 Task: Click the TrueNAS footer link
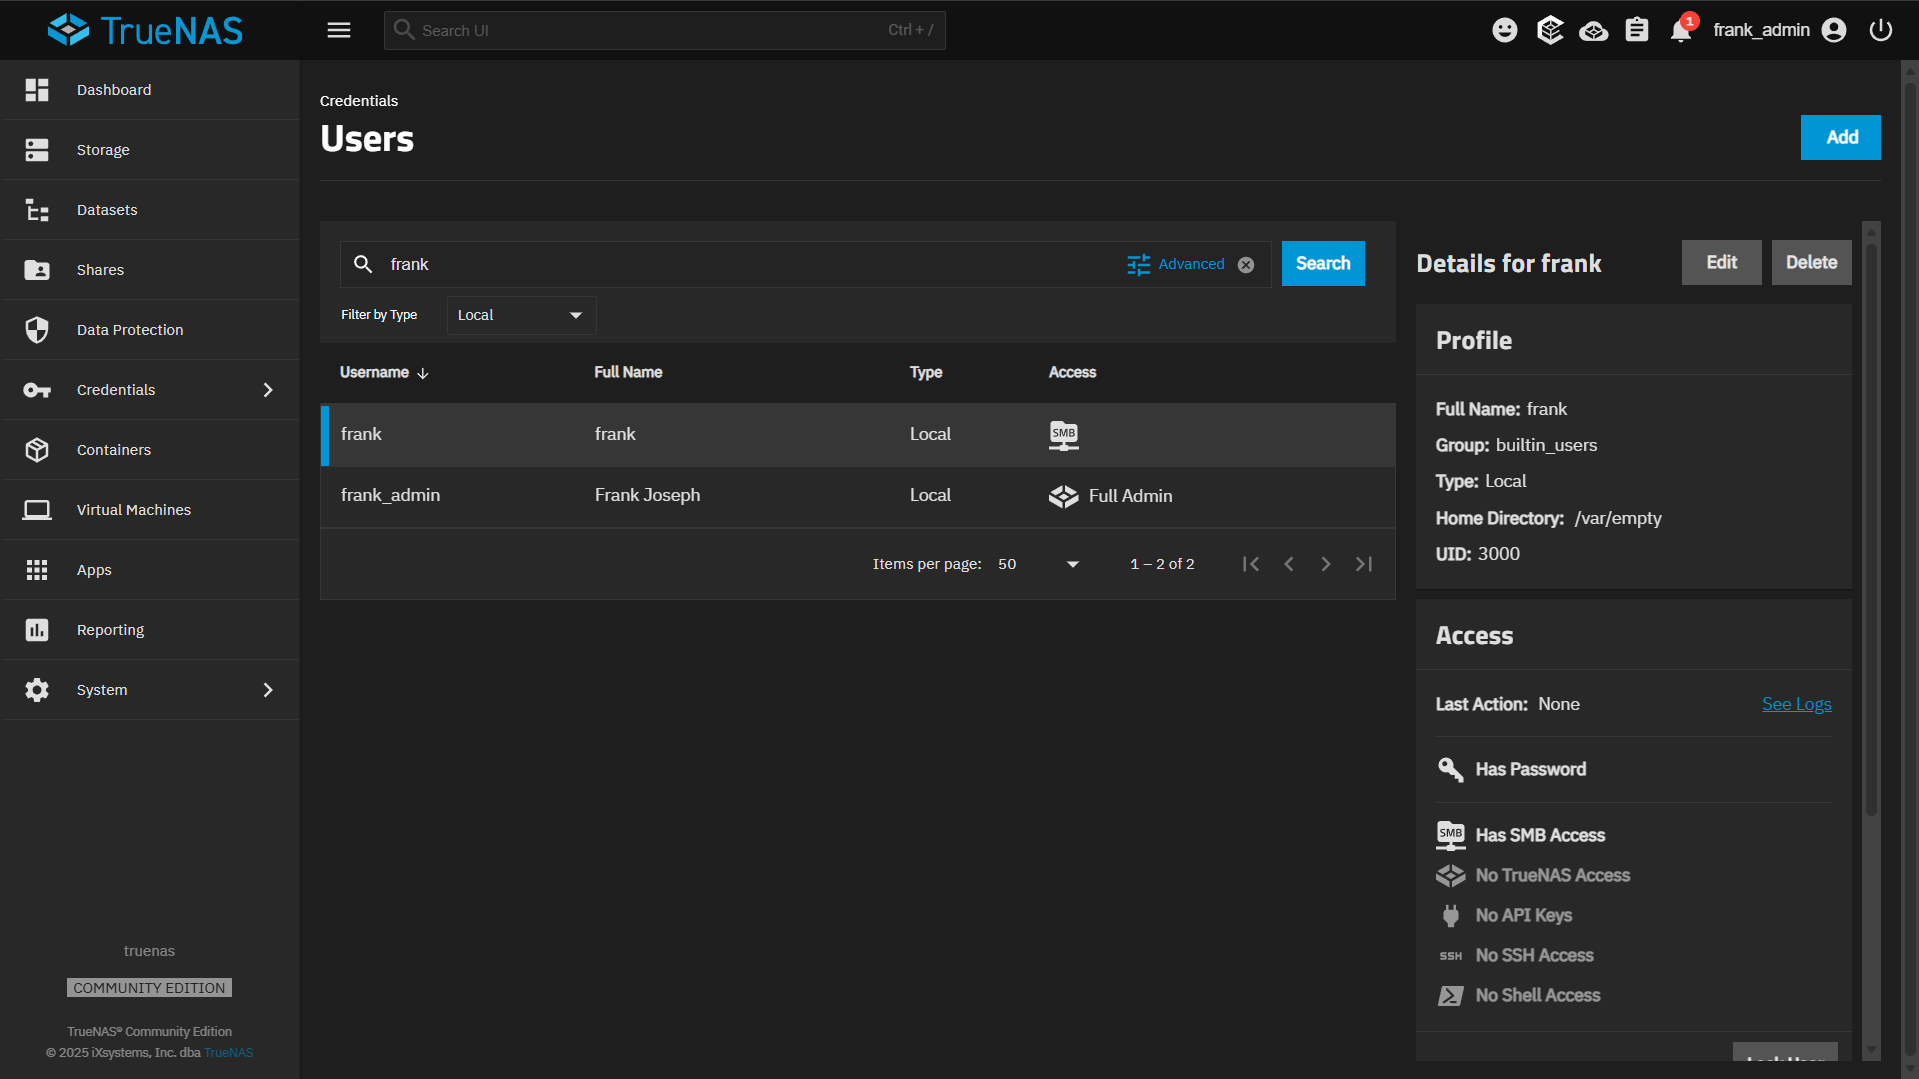pyautogui.click(x=228, y=1053)
